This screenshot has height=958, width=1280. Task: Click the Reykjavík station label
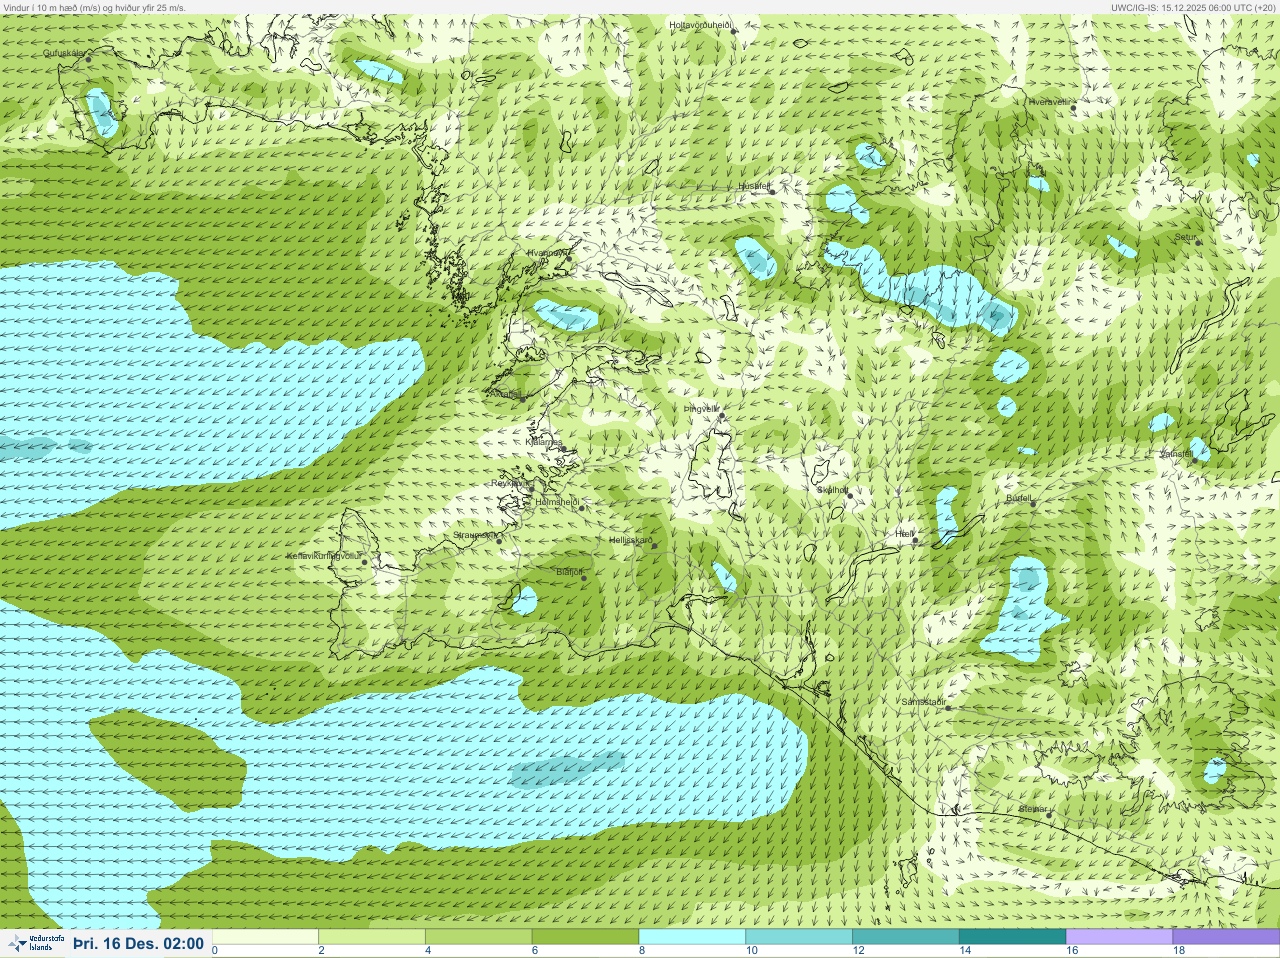click(509, 483)
